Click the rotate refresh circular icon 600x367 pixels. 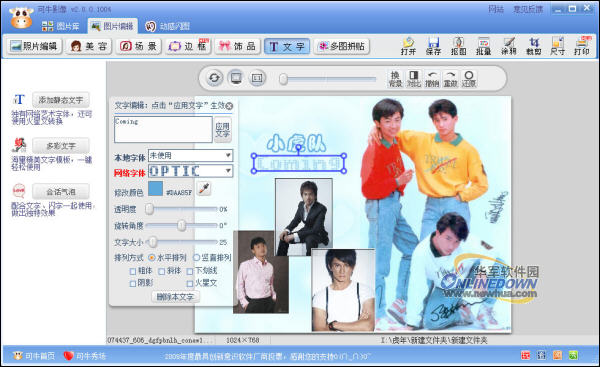(214, 78)
